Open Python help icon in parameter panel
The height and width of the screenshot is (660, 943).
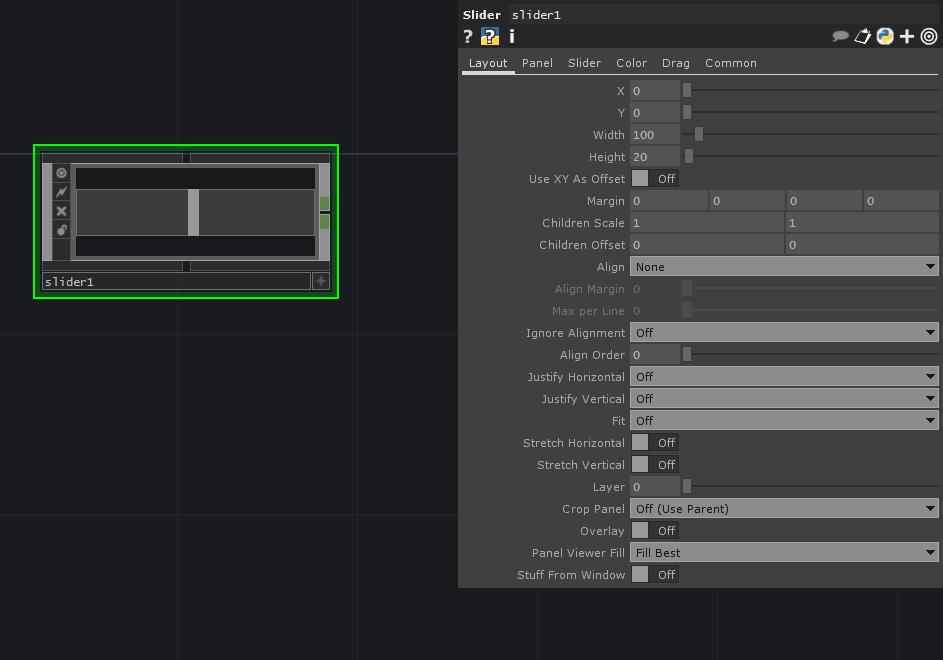[490, 37]
